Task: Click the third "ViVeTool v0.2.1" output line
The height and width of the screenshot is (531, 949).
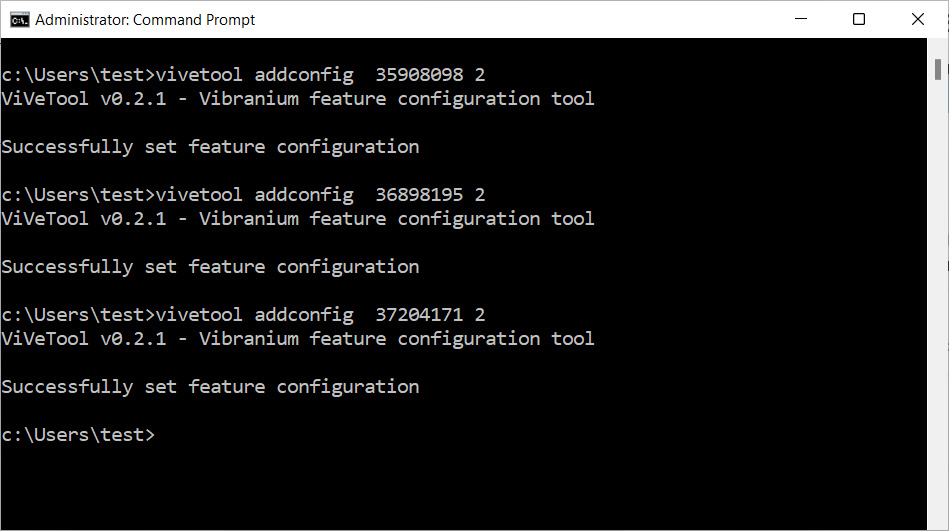Action: [298, 339]
